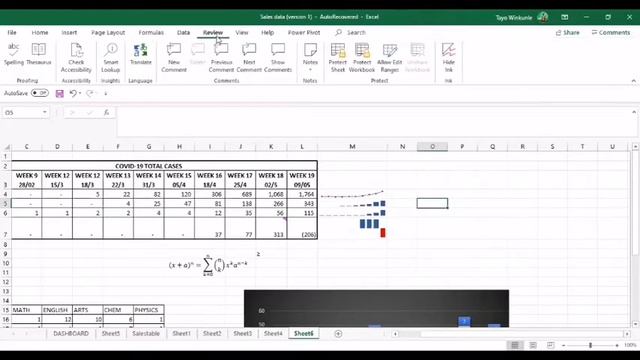Switch to the Data tab

pos(183,32)
